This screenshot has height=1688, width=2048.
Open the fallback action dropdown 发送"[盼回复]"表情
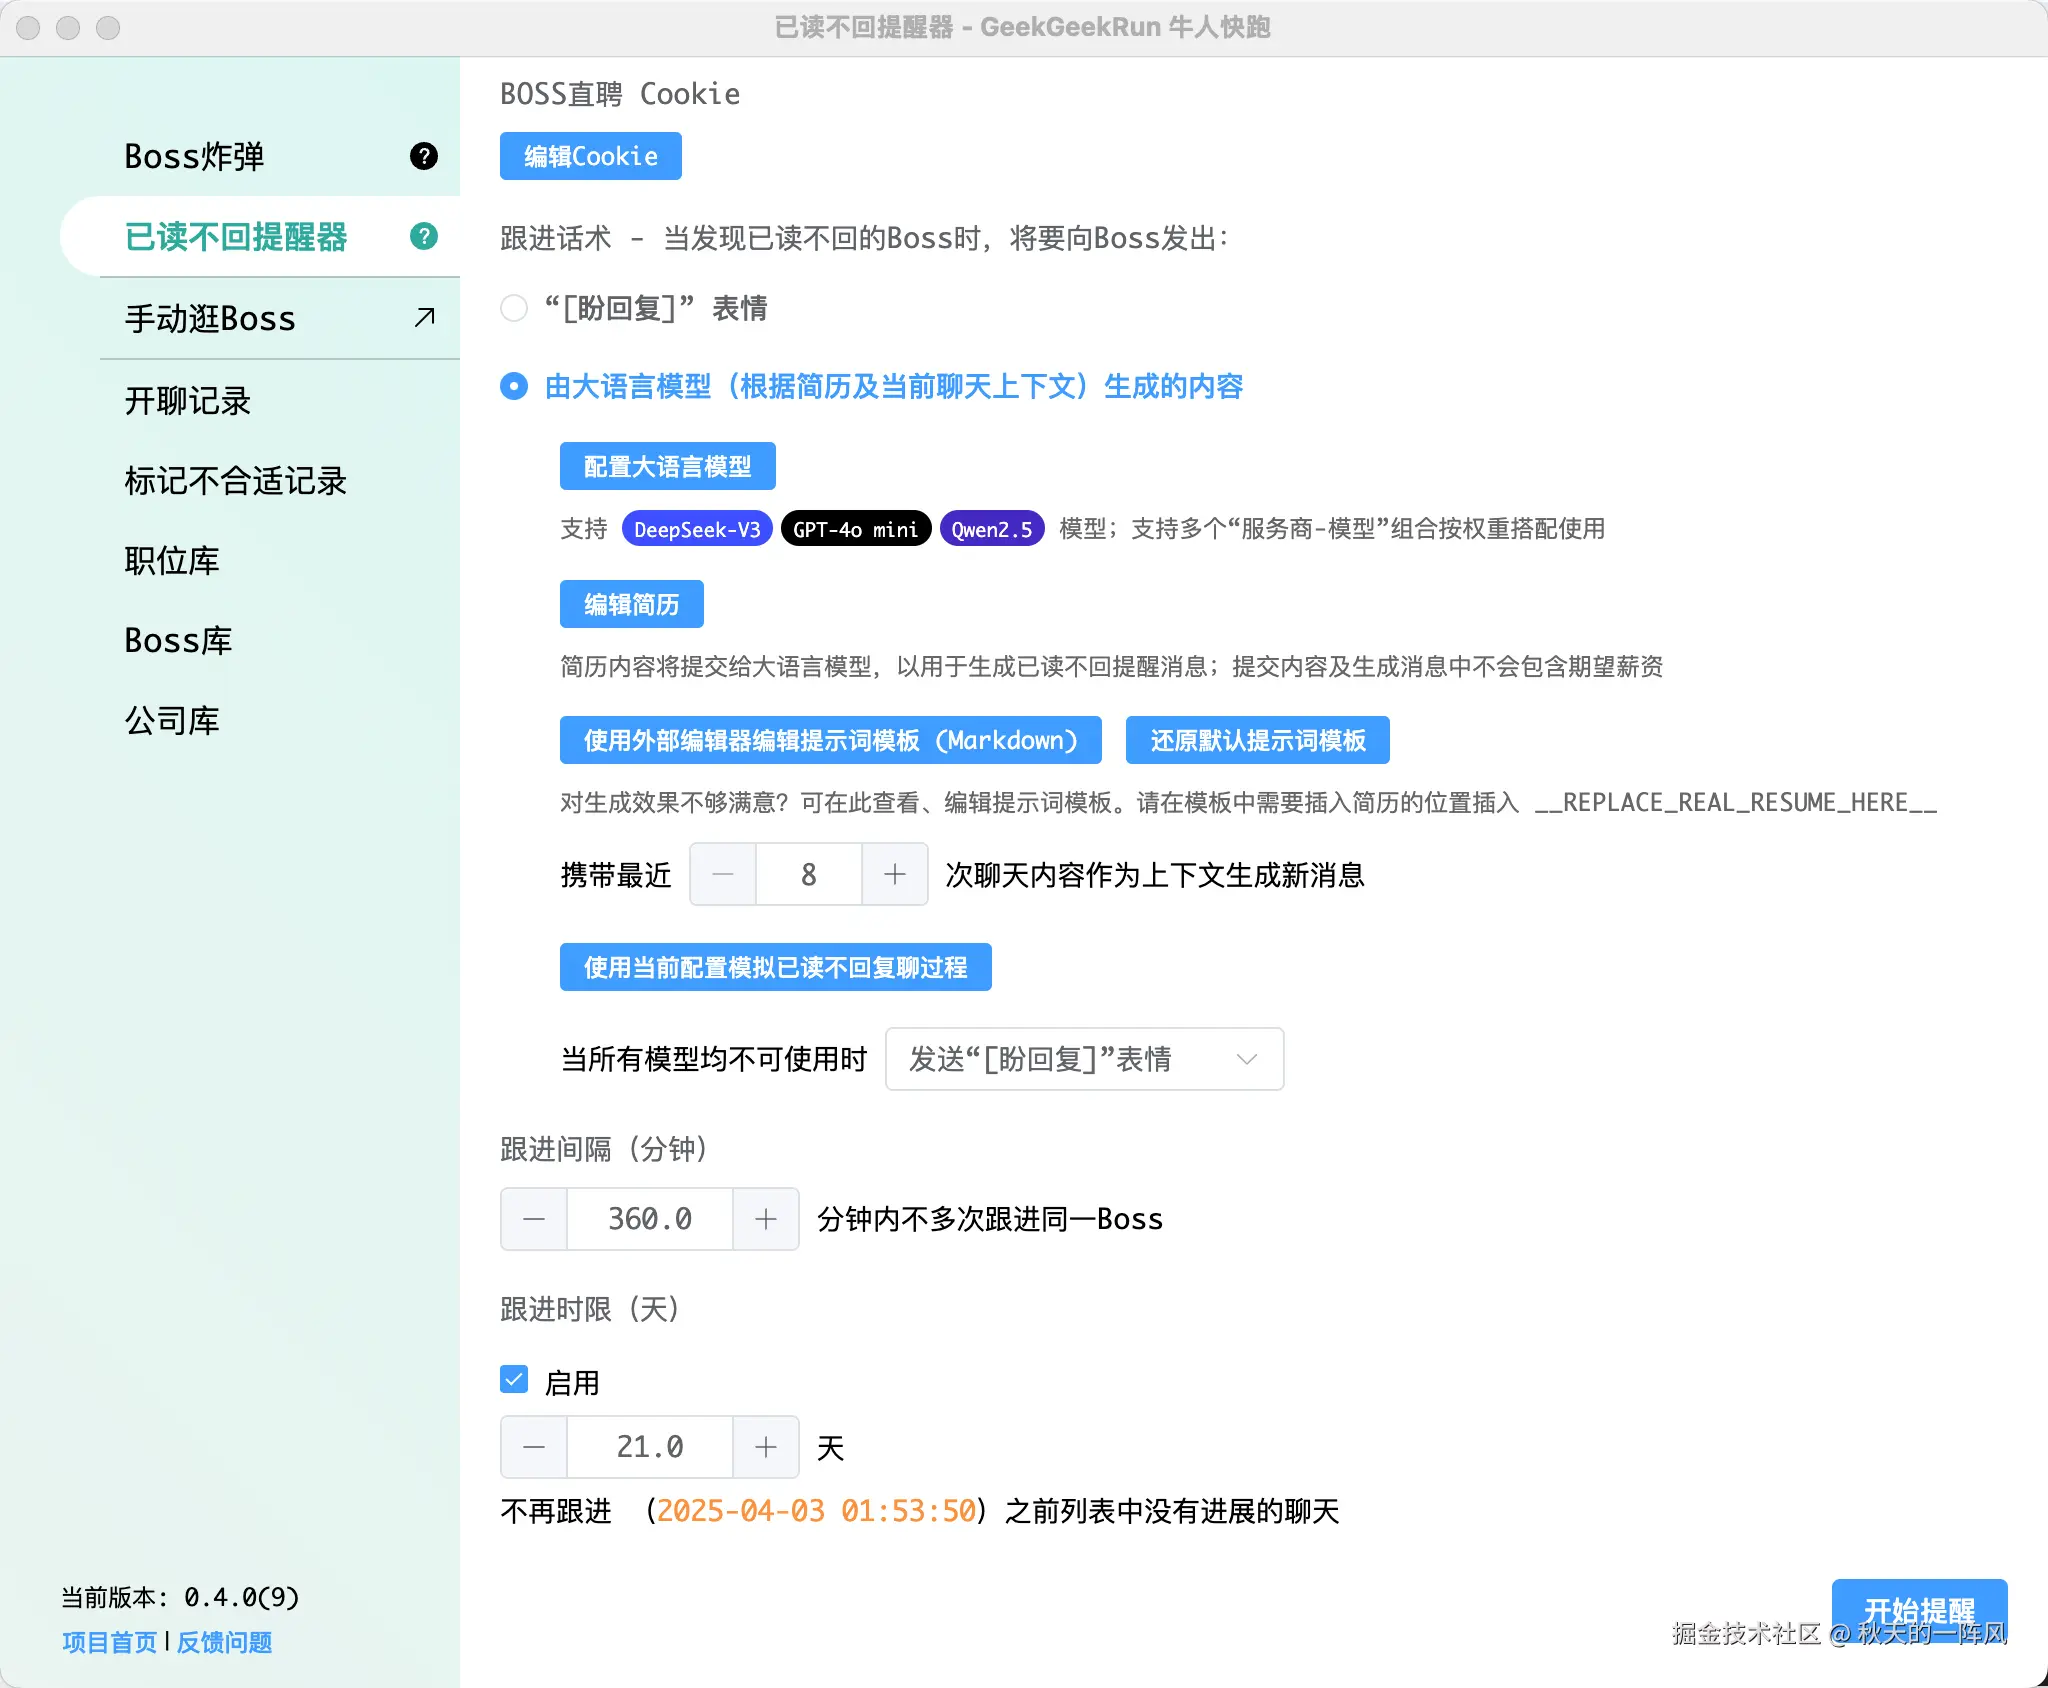point(1084,1059)
